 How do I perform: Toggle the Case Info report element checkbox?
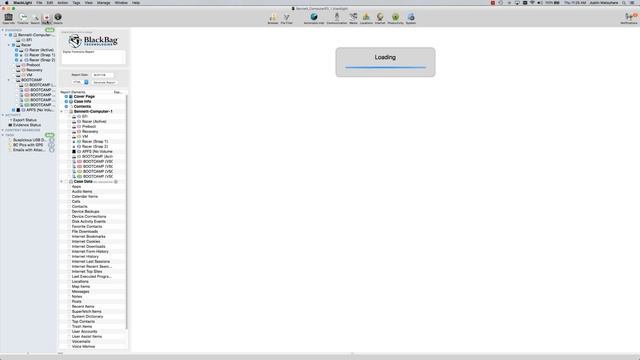pyautogui.click(x=66, y=101)
